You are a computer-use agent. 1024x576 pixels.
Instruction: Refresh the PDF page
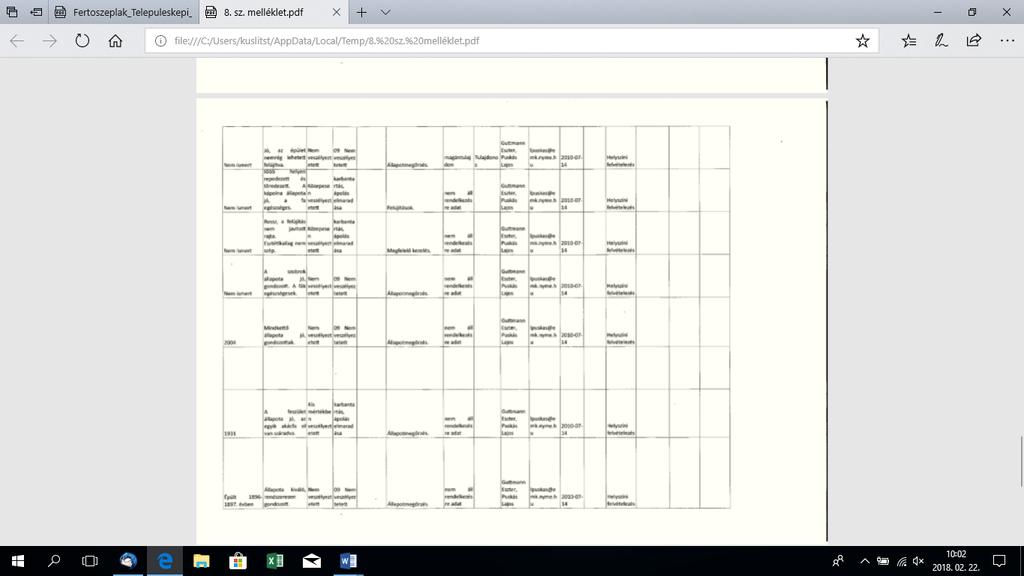[x=82, y=40]
